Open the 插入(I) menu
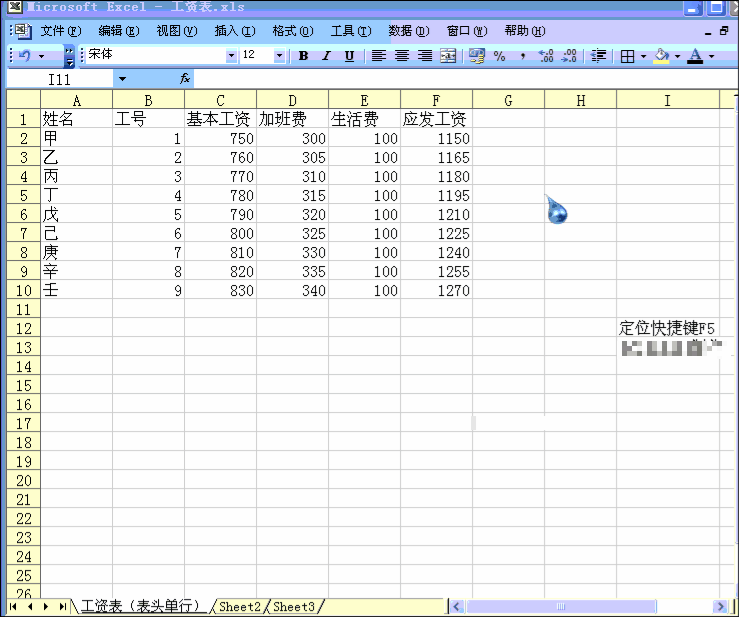 click(x=235, y=31)
